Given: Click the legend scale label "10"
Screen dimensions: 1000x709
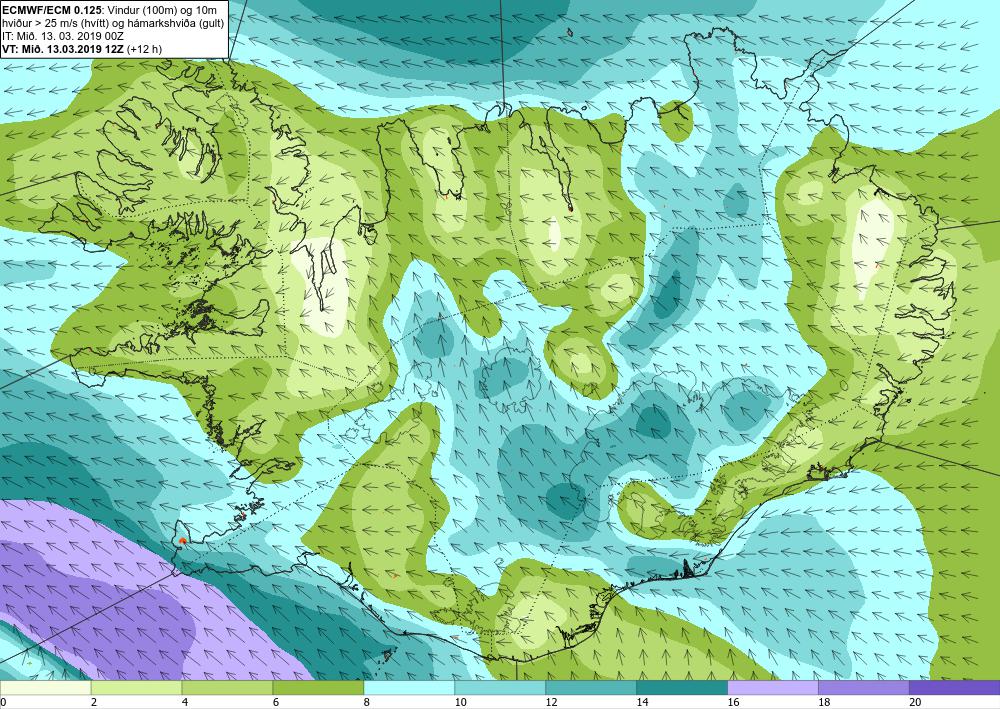Looking at the screenshot, I should pos(460,702).
